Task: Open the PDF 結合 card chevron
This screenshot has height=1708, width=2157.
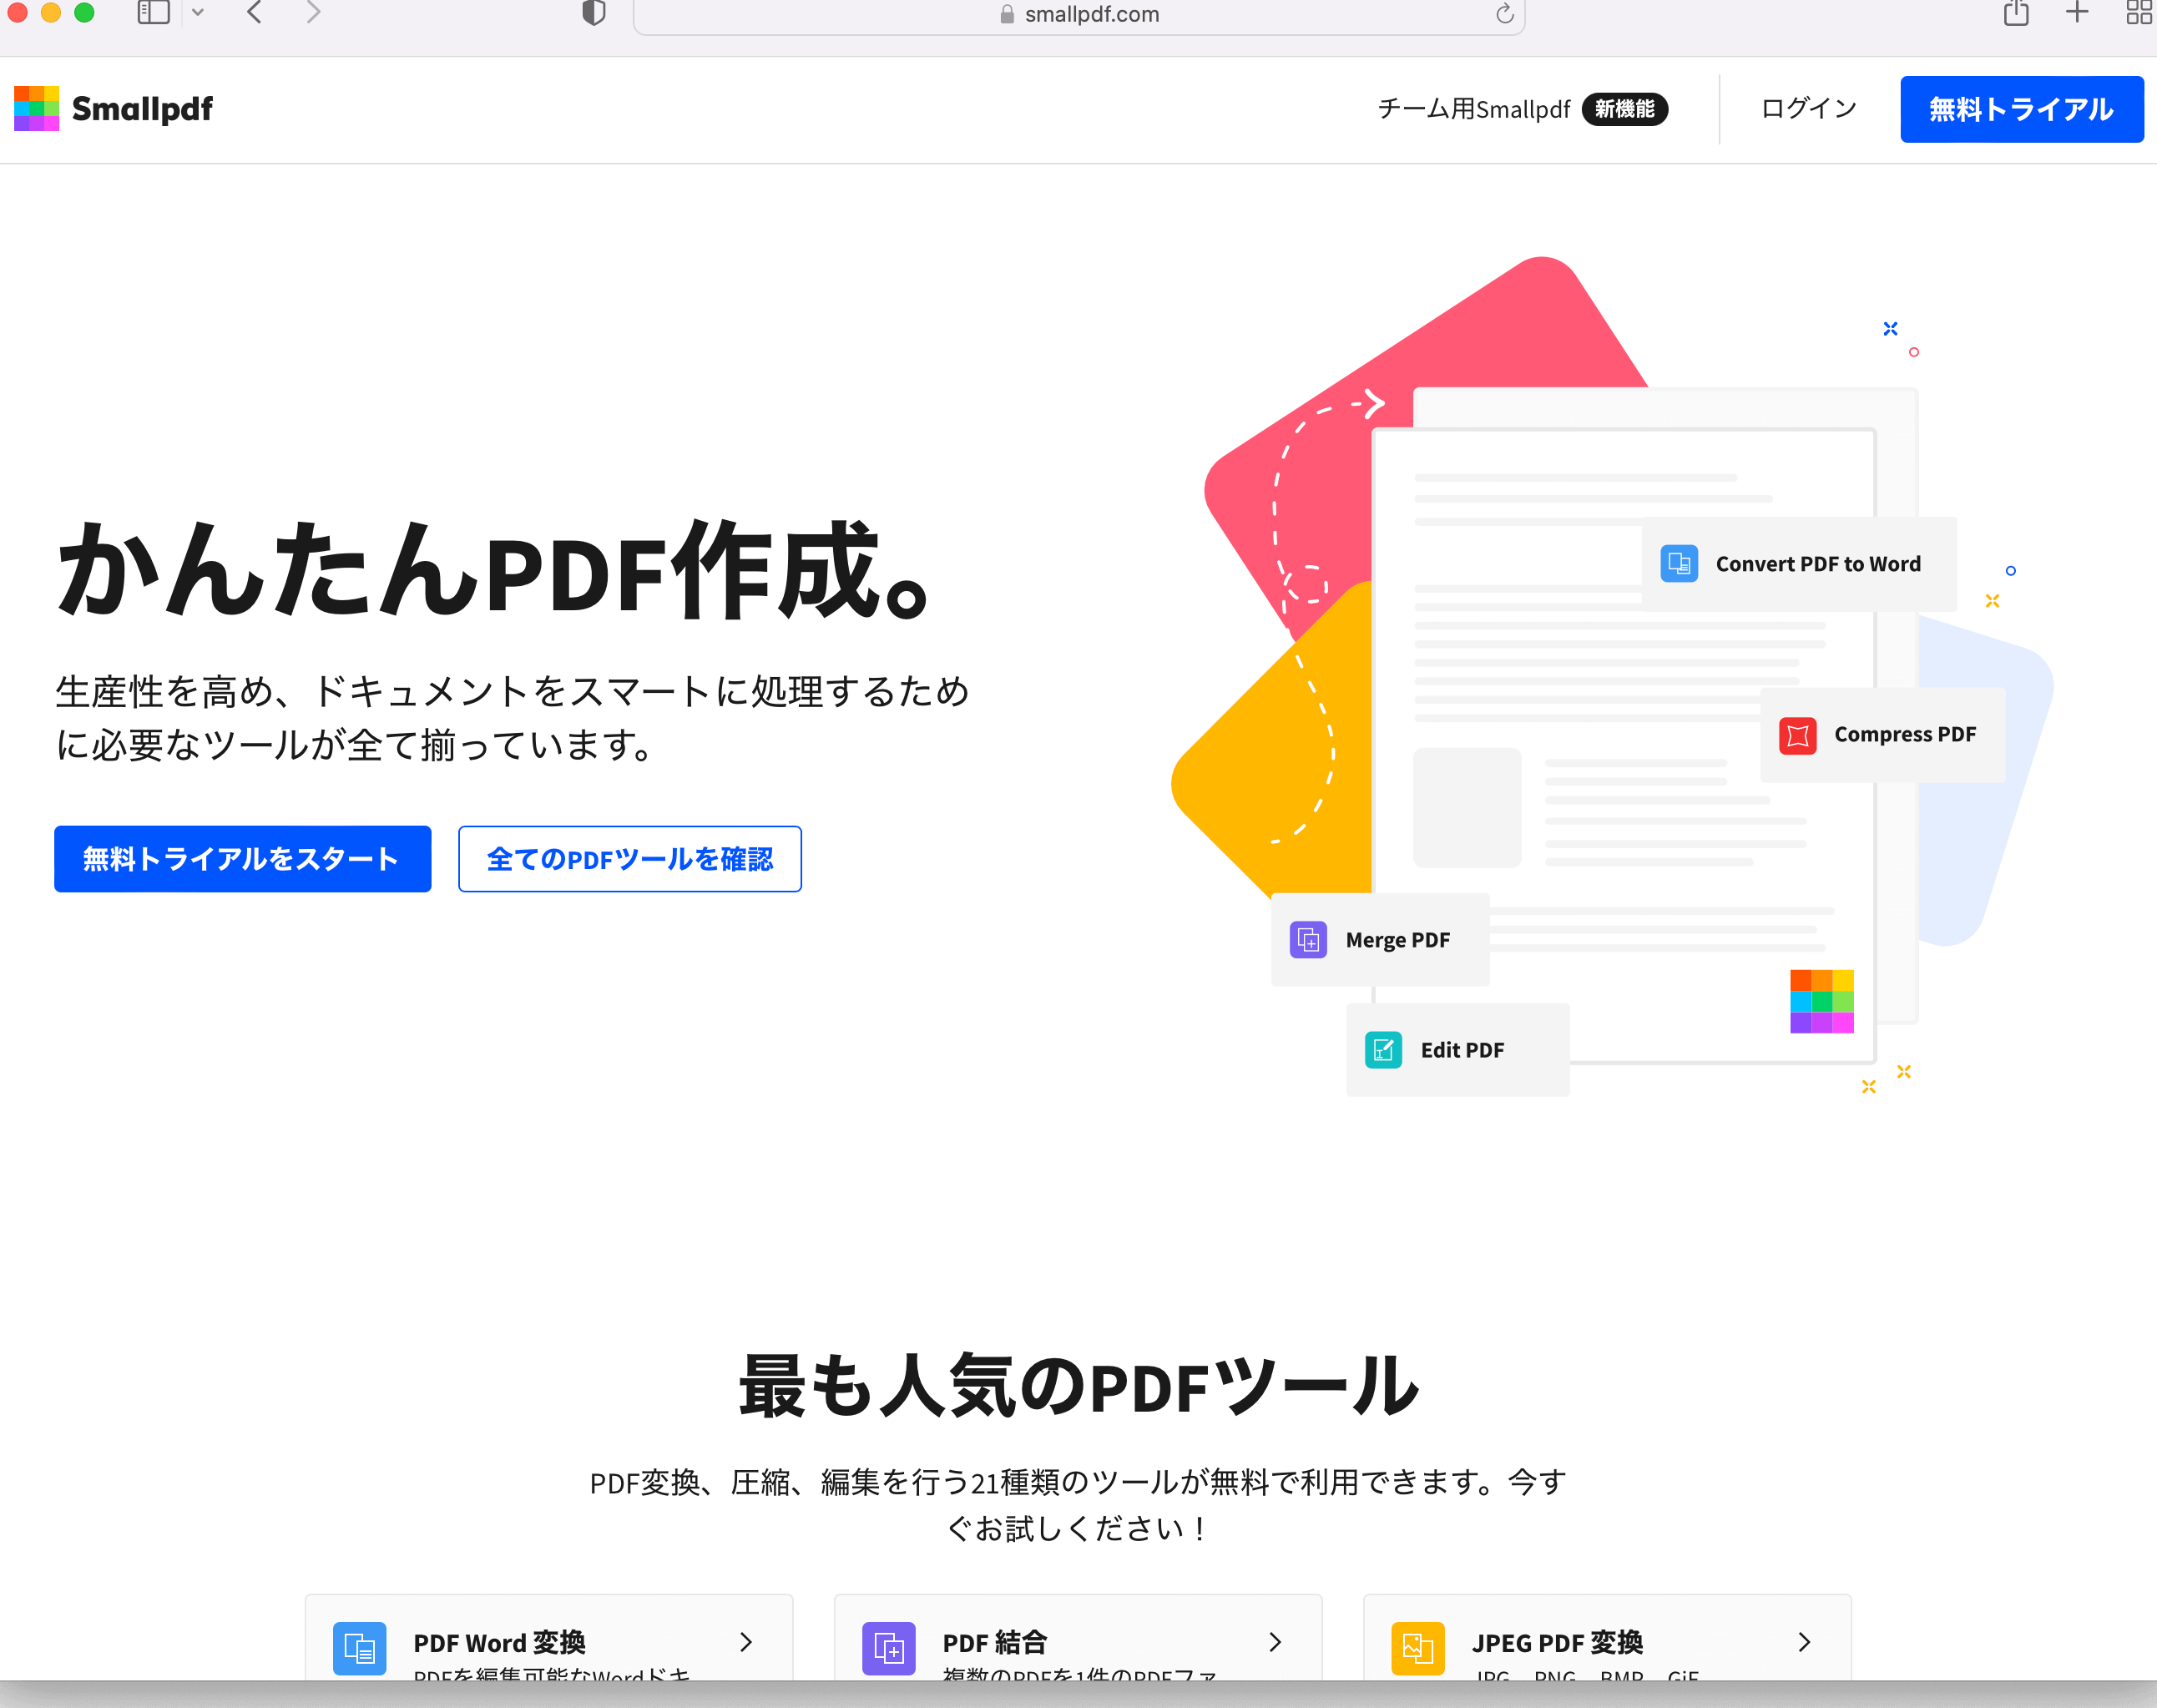Action: [1274, 1641]
